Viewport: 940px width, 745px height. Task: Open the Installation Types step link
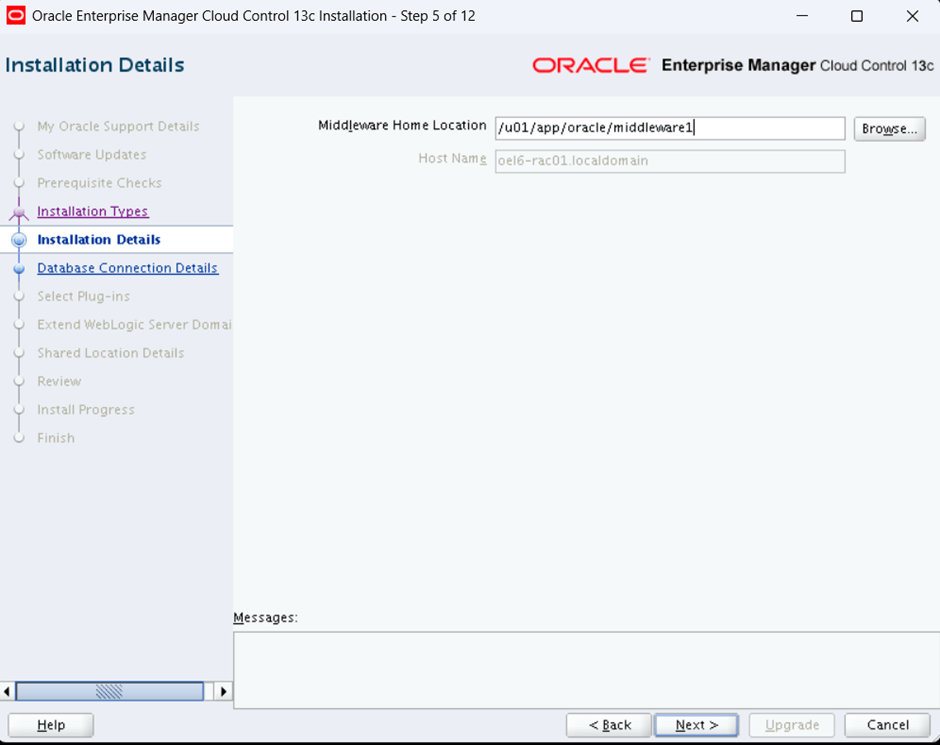tap(92, 212)
